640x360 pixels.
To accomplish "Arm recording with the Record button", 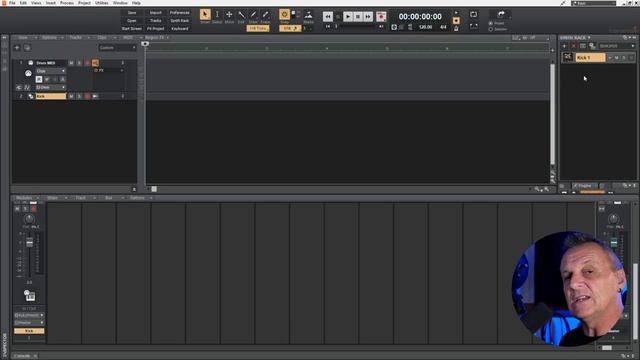I will [381, 16].
